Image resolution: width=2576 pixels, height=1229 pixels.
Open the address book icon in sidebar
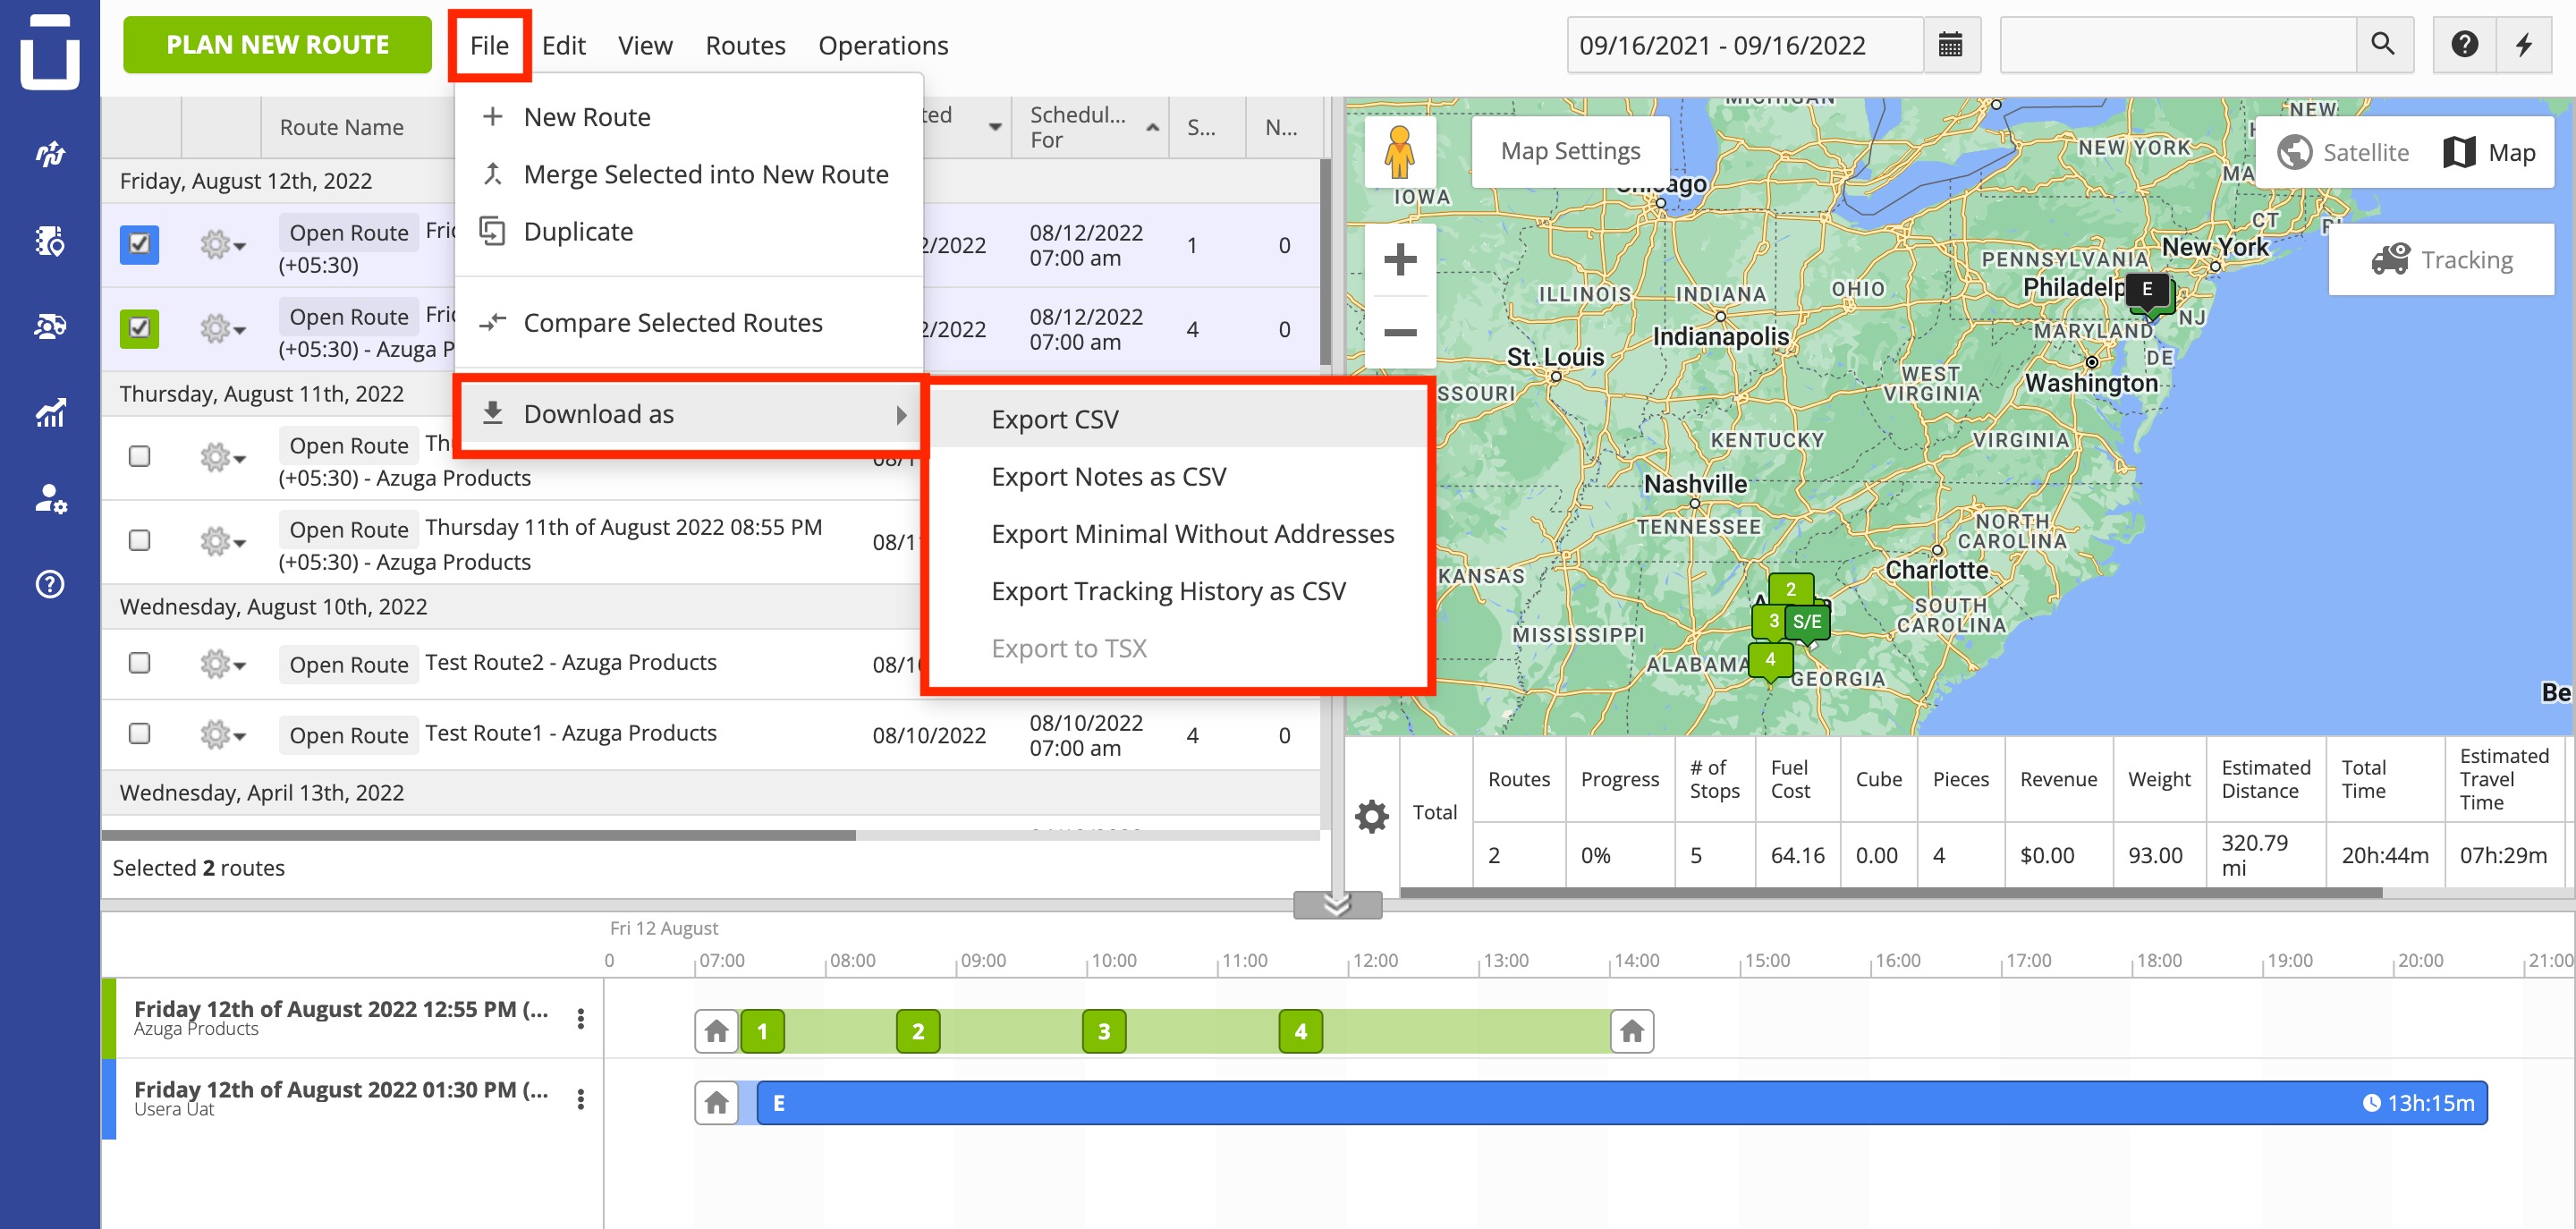(x=50, y=240)
